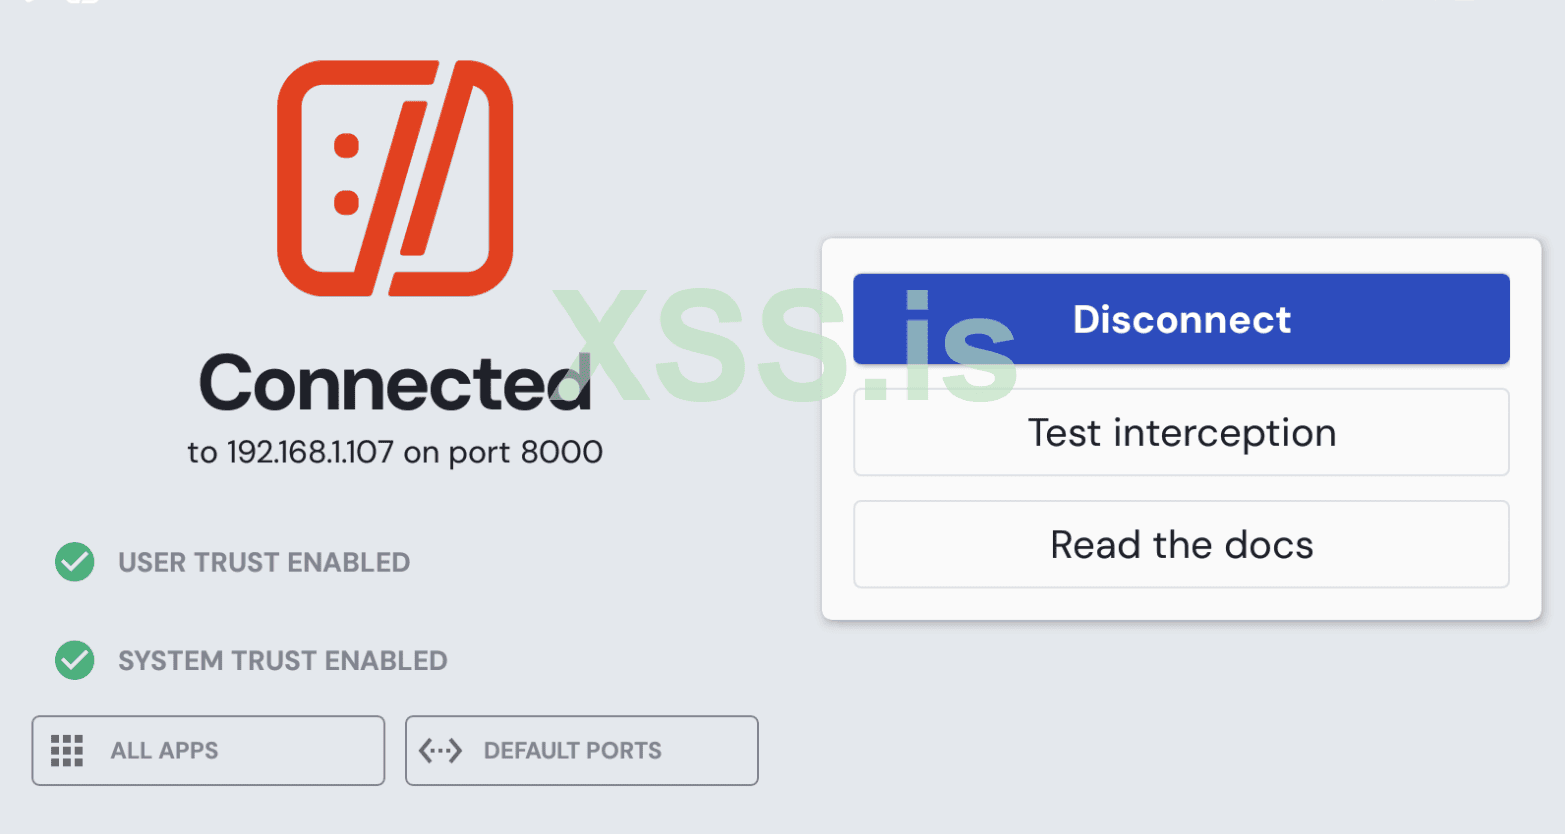Click the grid icon in All Apps
This screenshot has height=834, width=1565.
click(67, 750)
